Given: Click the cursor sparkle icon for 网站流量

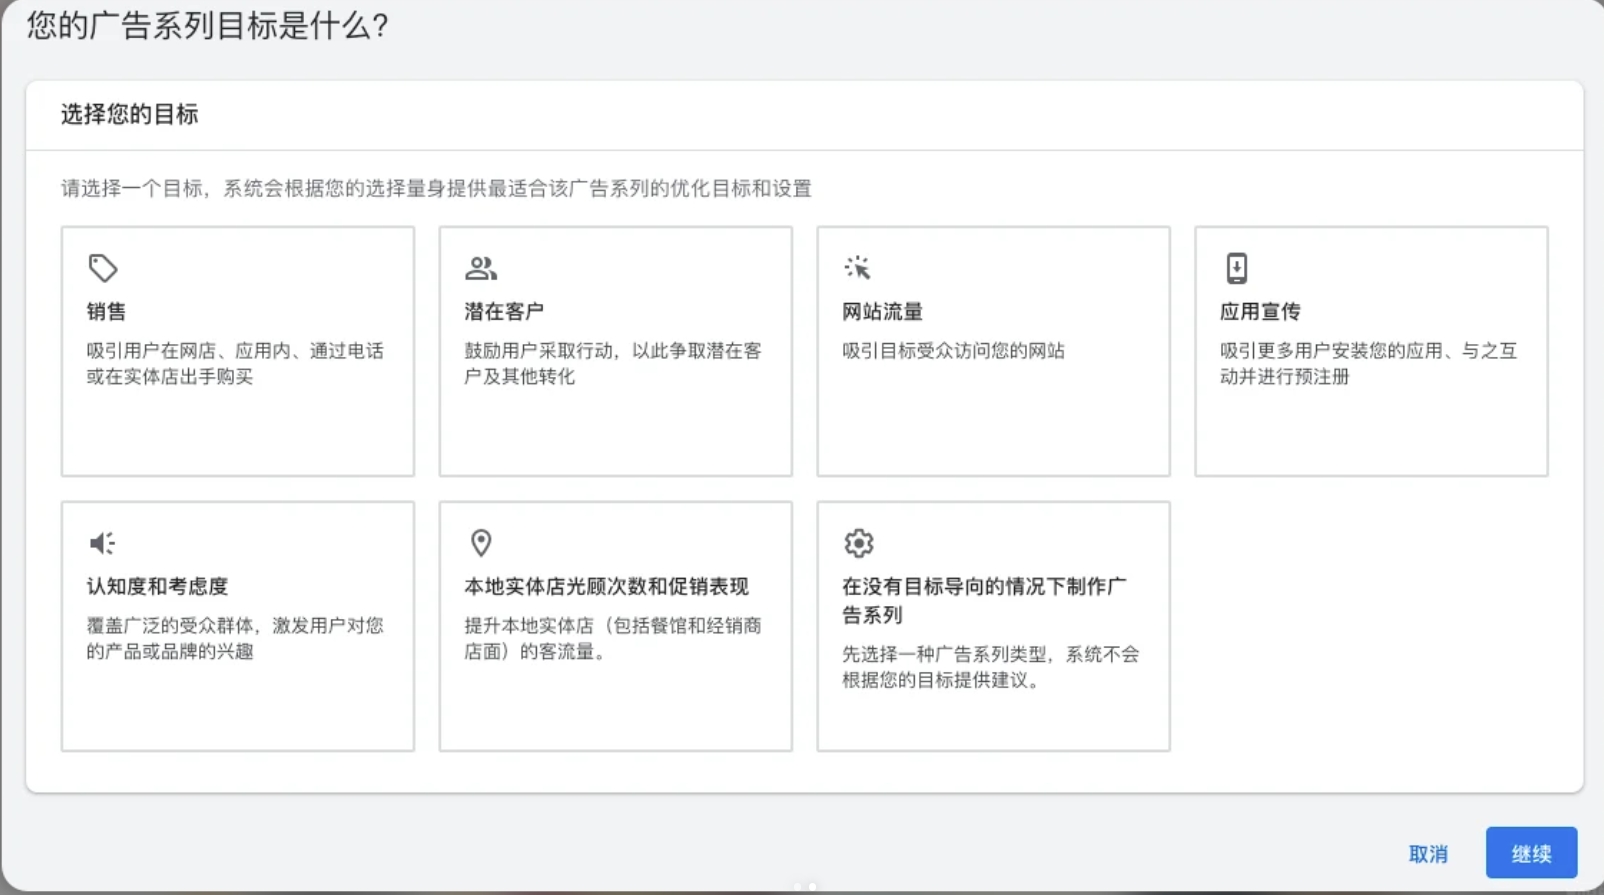Looking at the screenshot, I should 858,268.
